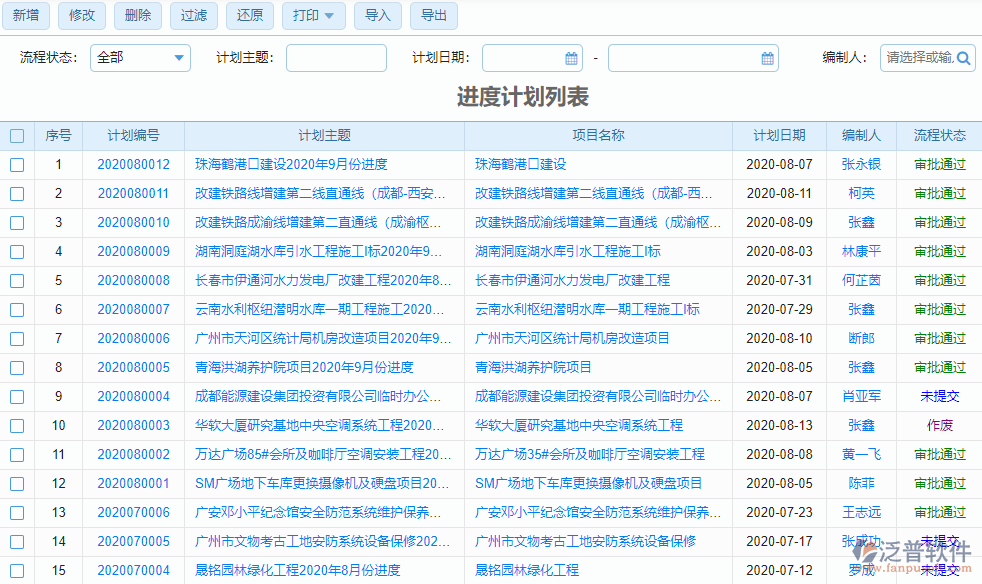Enable the select-all checkbox in table header
Screen dimensions: 982x584
click(x=16, y=135)
